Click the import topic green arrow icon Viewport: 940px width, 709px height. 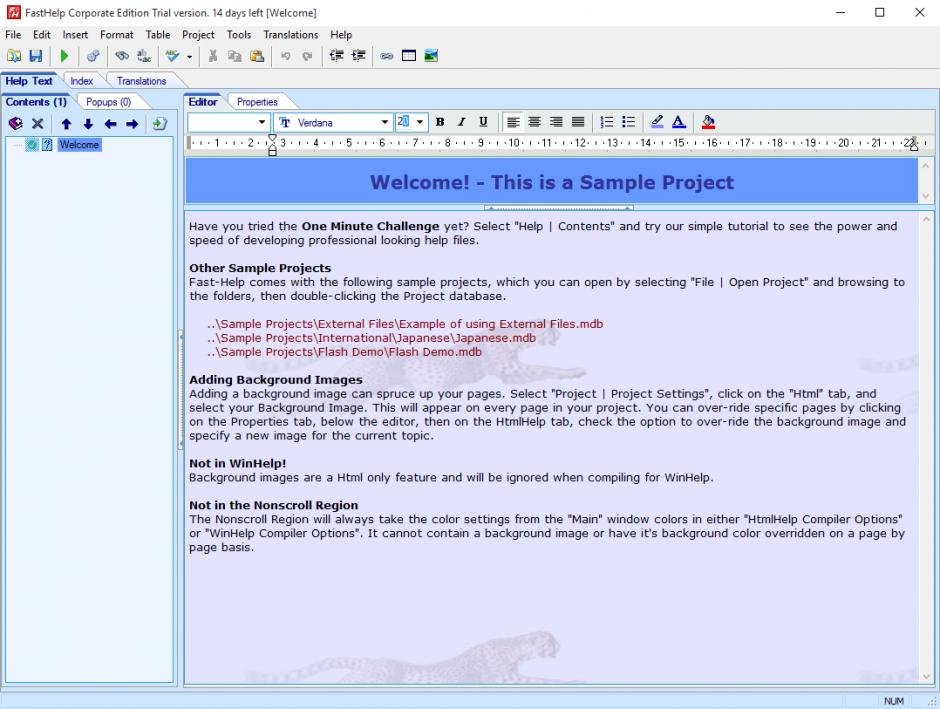pos(159,124)
